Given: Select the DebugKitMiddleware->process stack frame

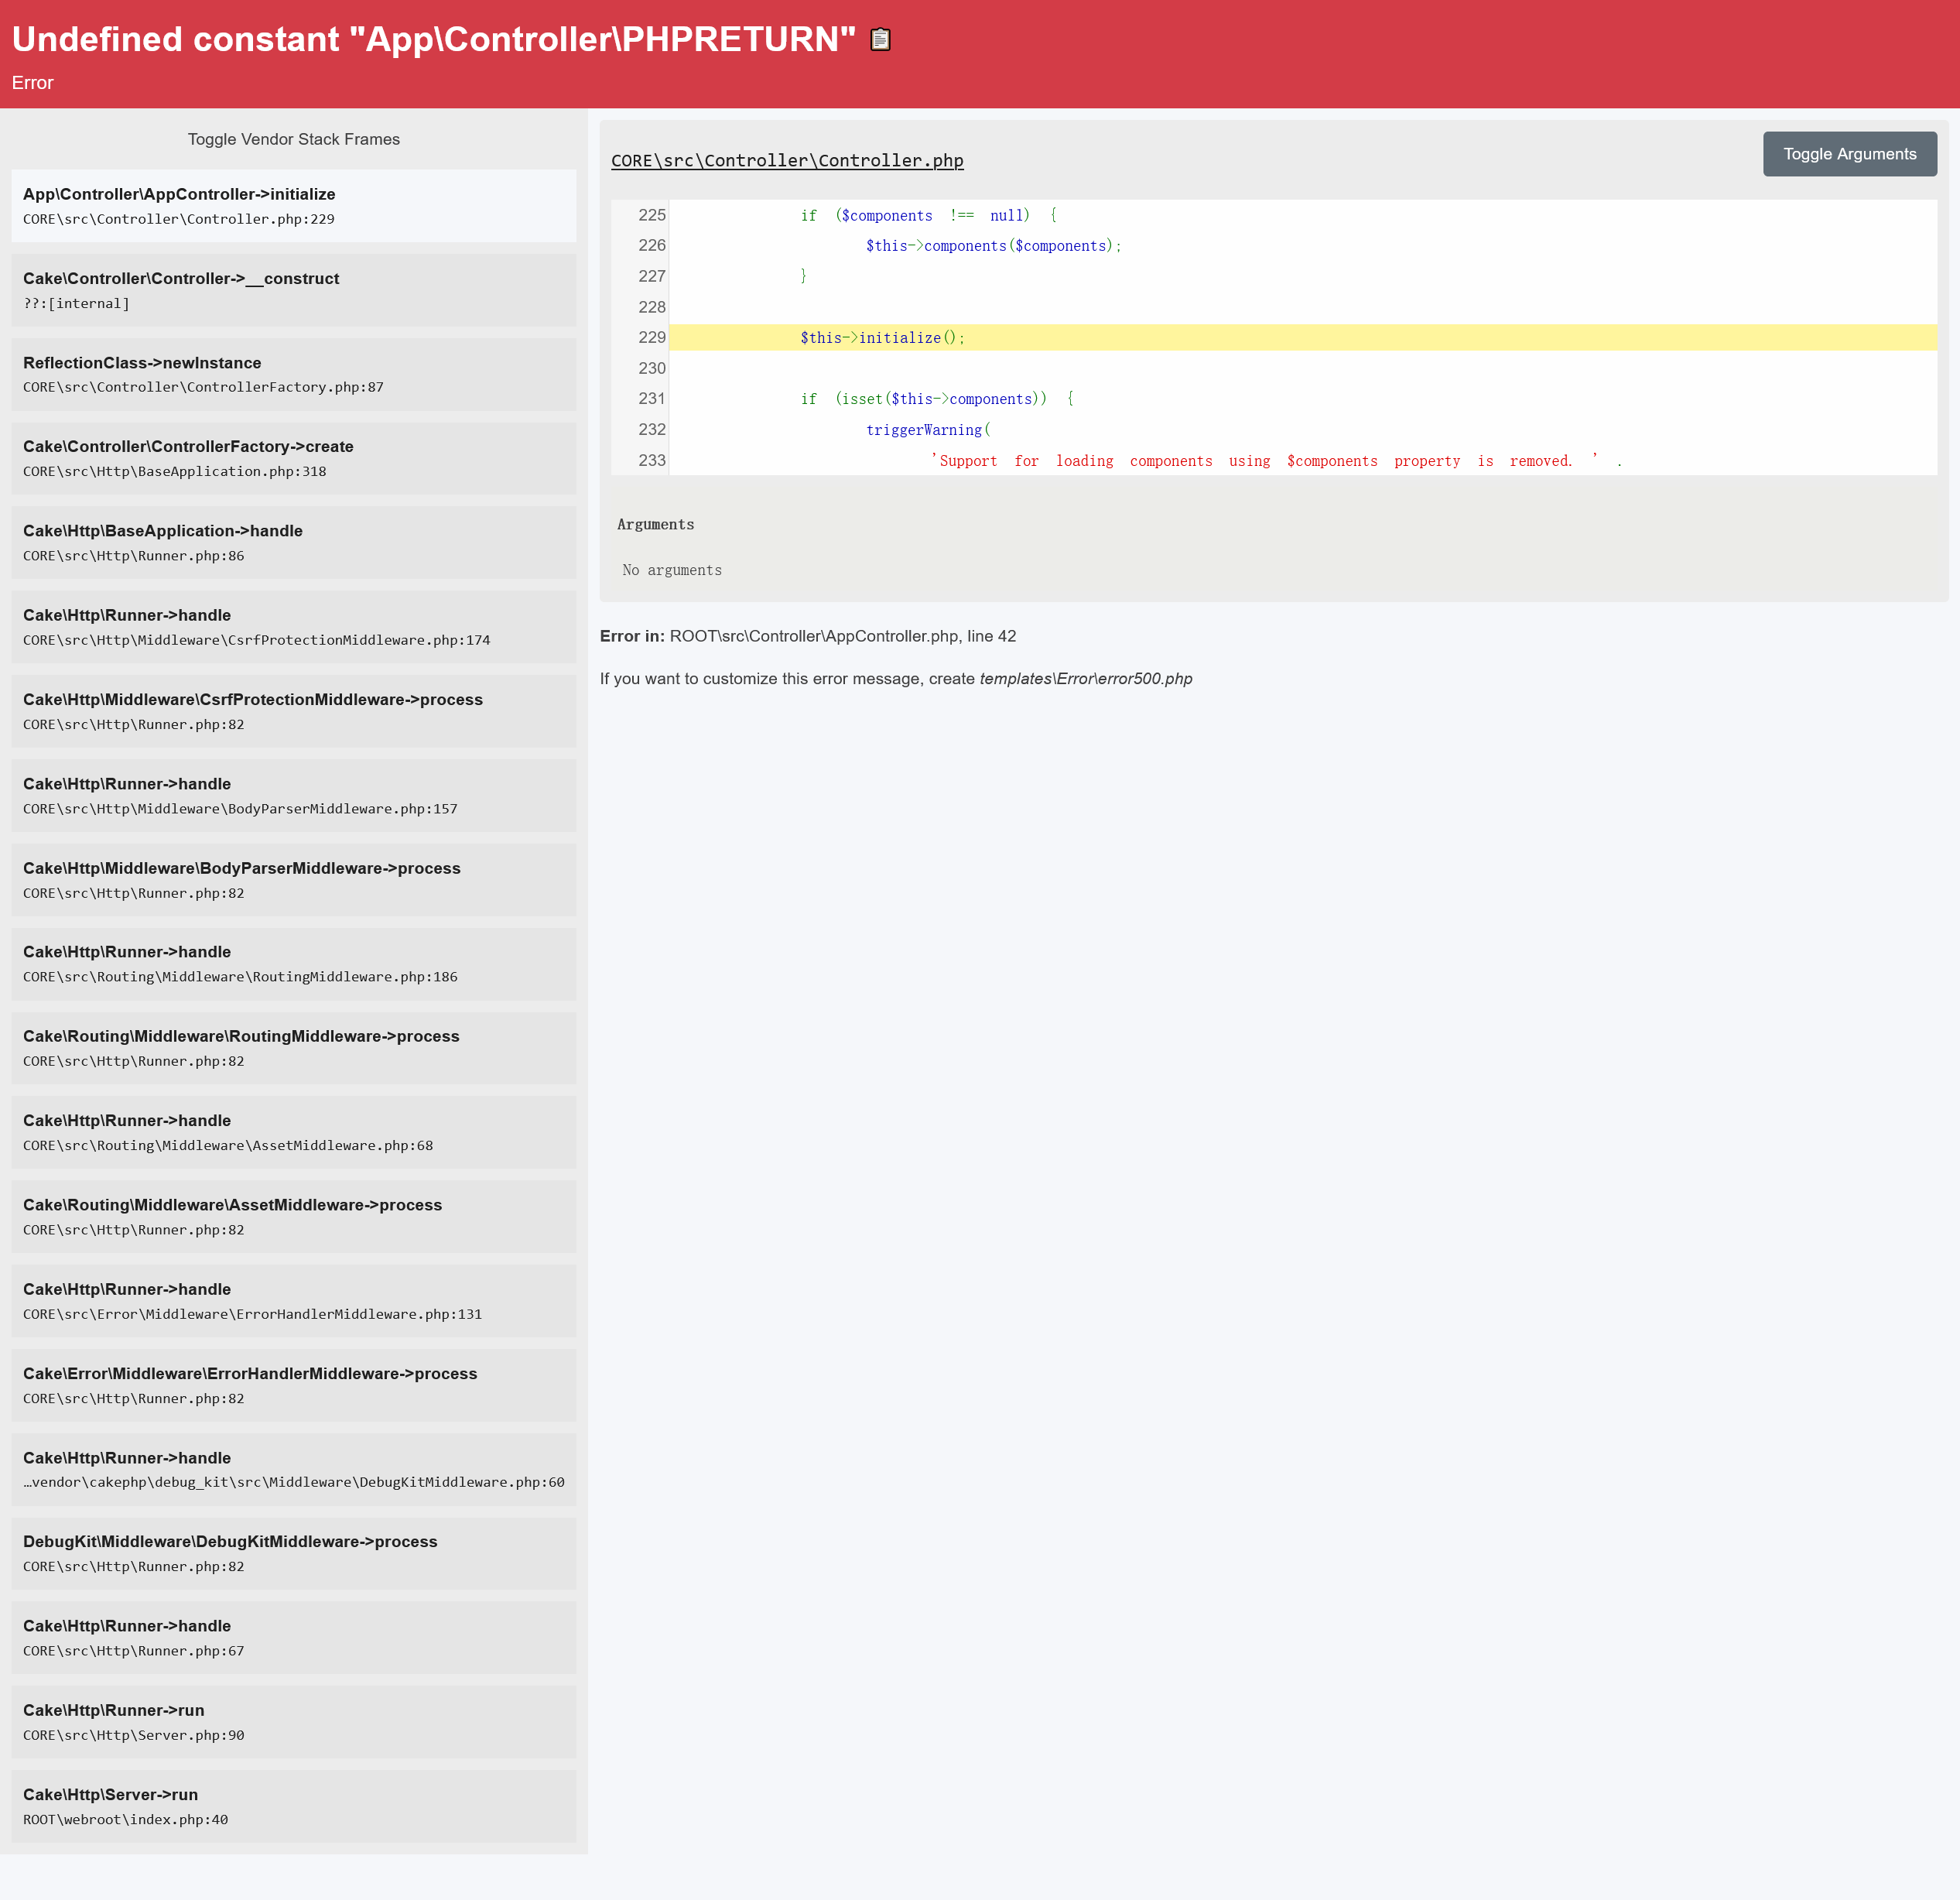Looking at the screenshot, I should click(294, 1553).
